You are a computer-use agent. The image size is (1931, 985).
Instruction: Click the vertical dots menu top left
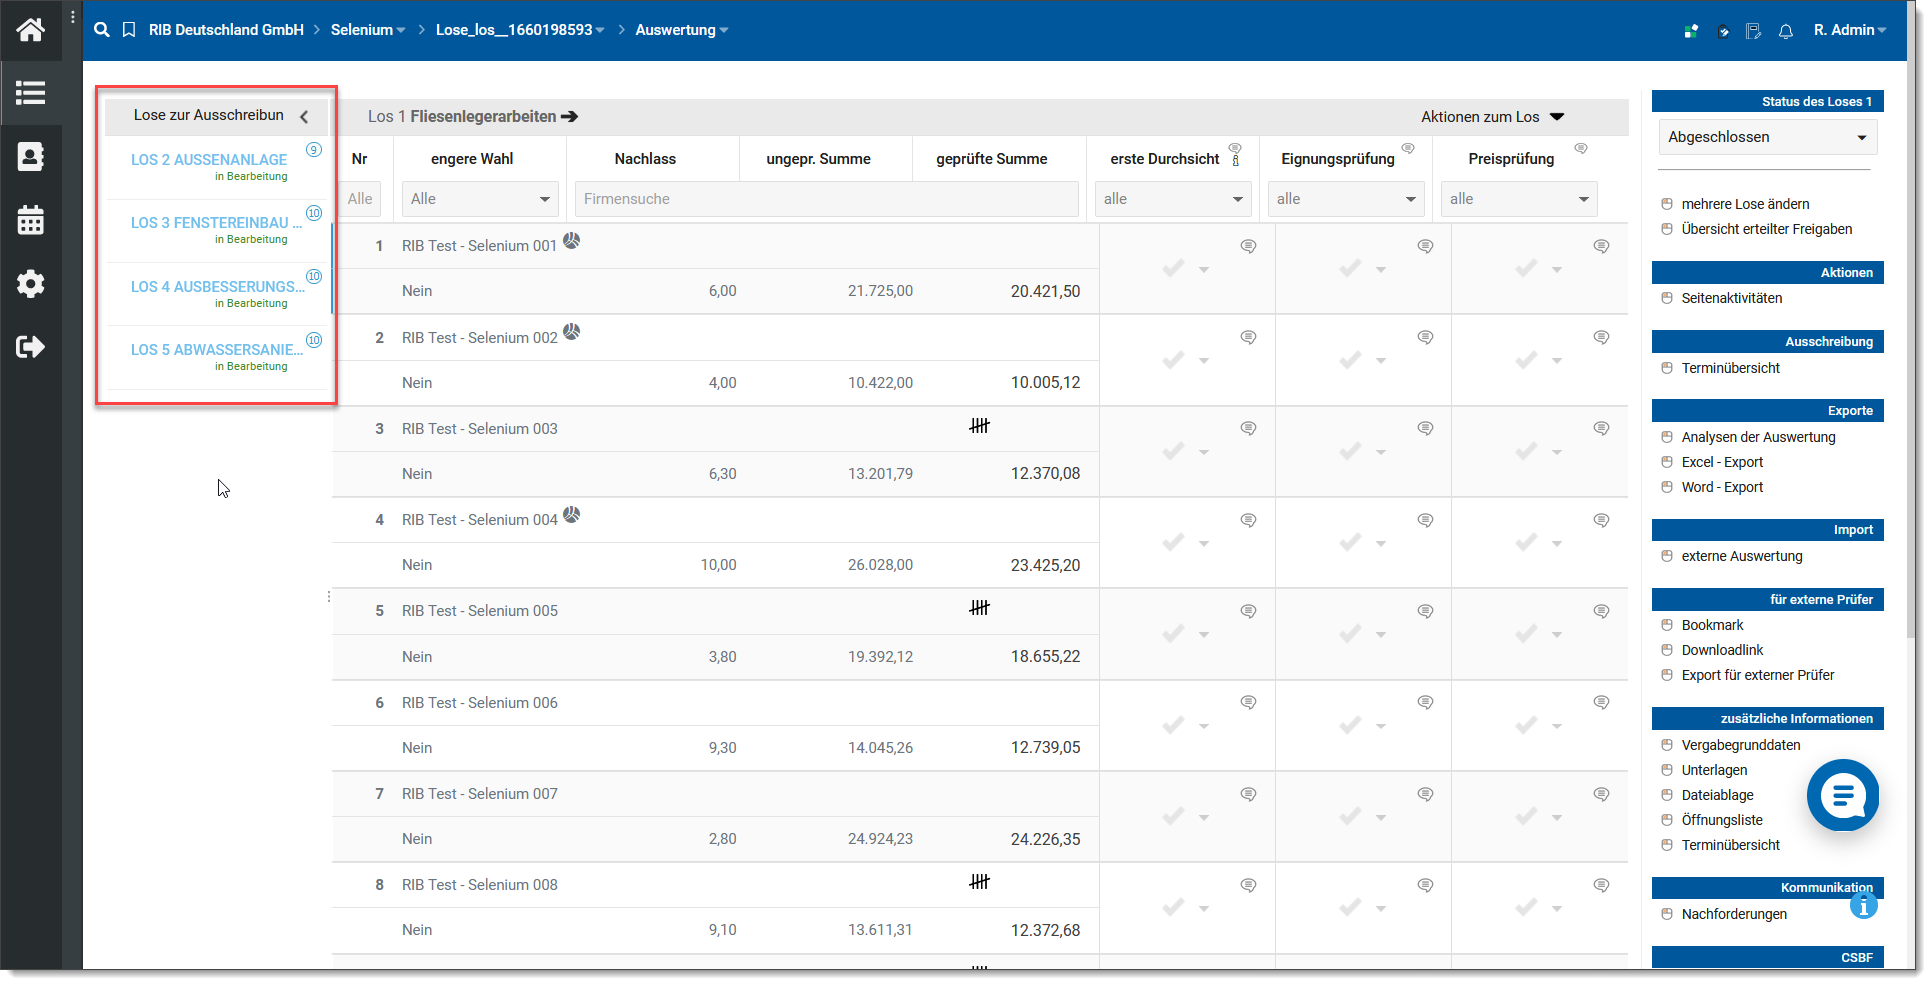[73, 17]
